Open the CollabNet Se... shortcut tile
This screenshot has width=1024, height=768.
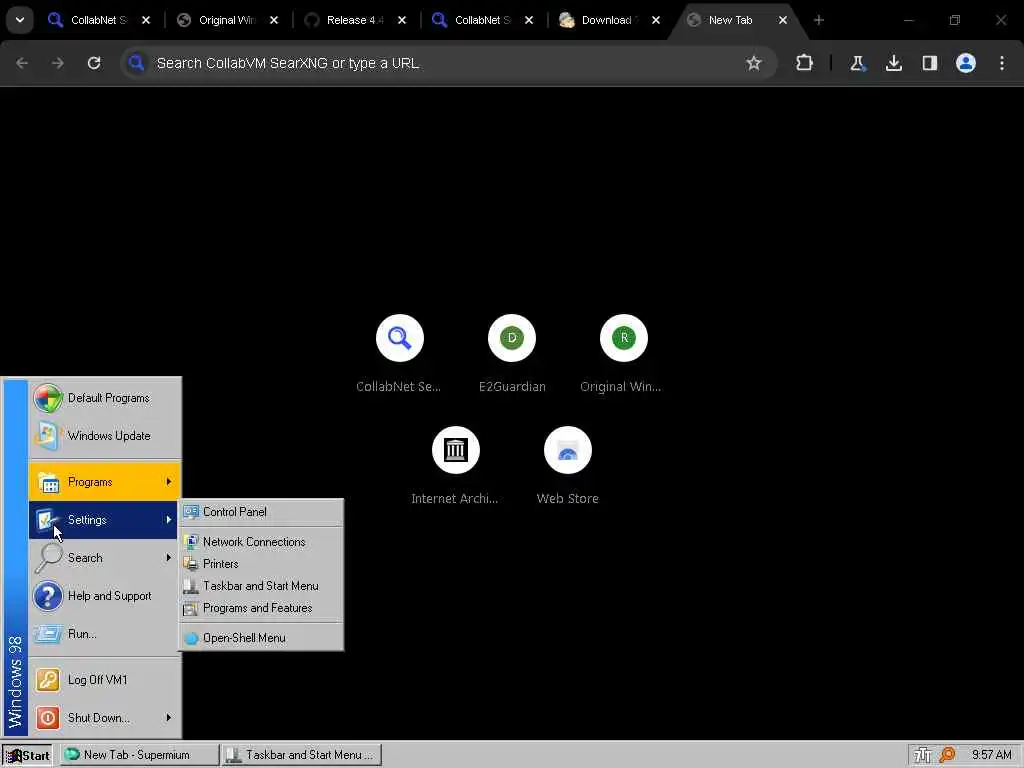(399, 353)
